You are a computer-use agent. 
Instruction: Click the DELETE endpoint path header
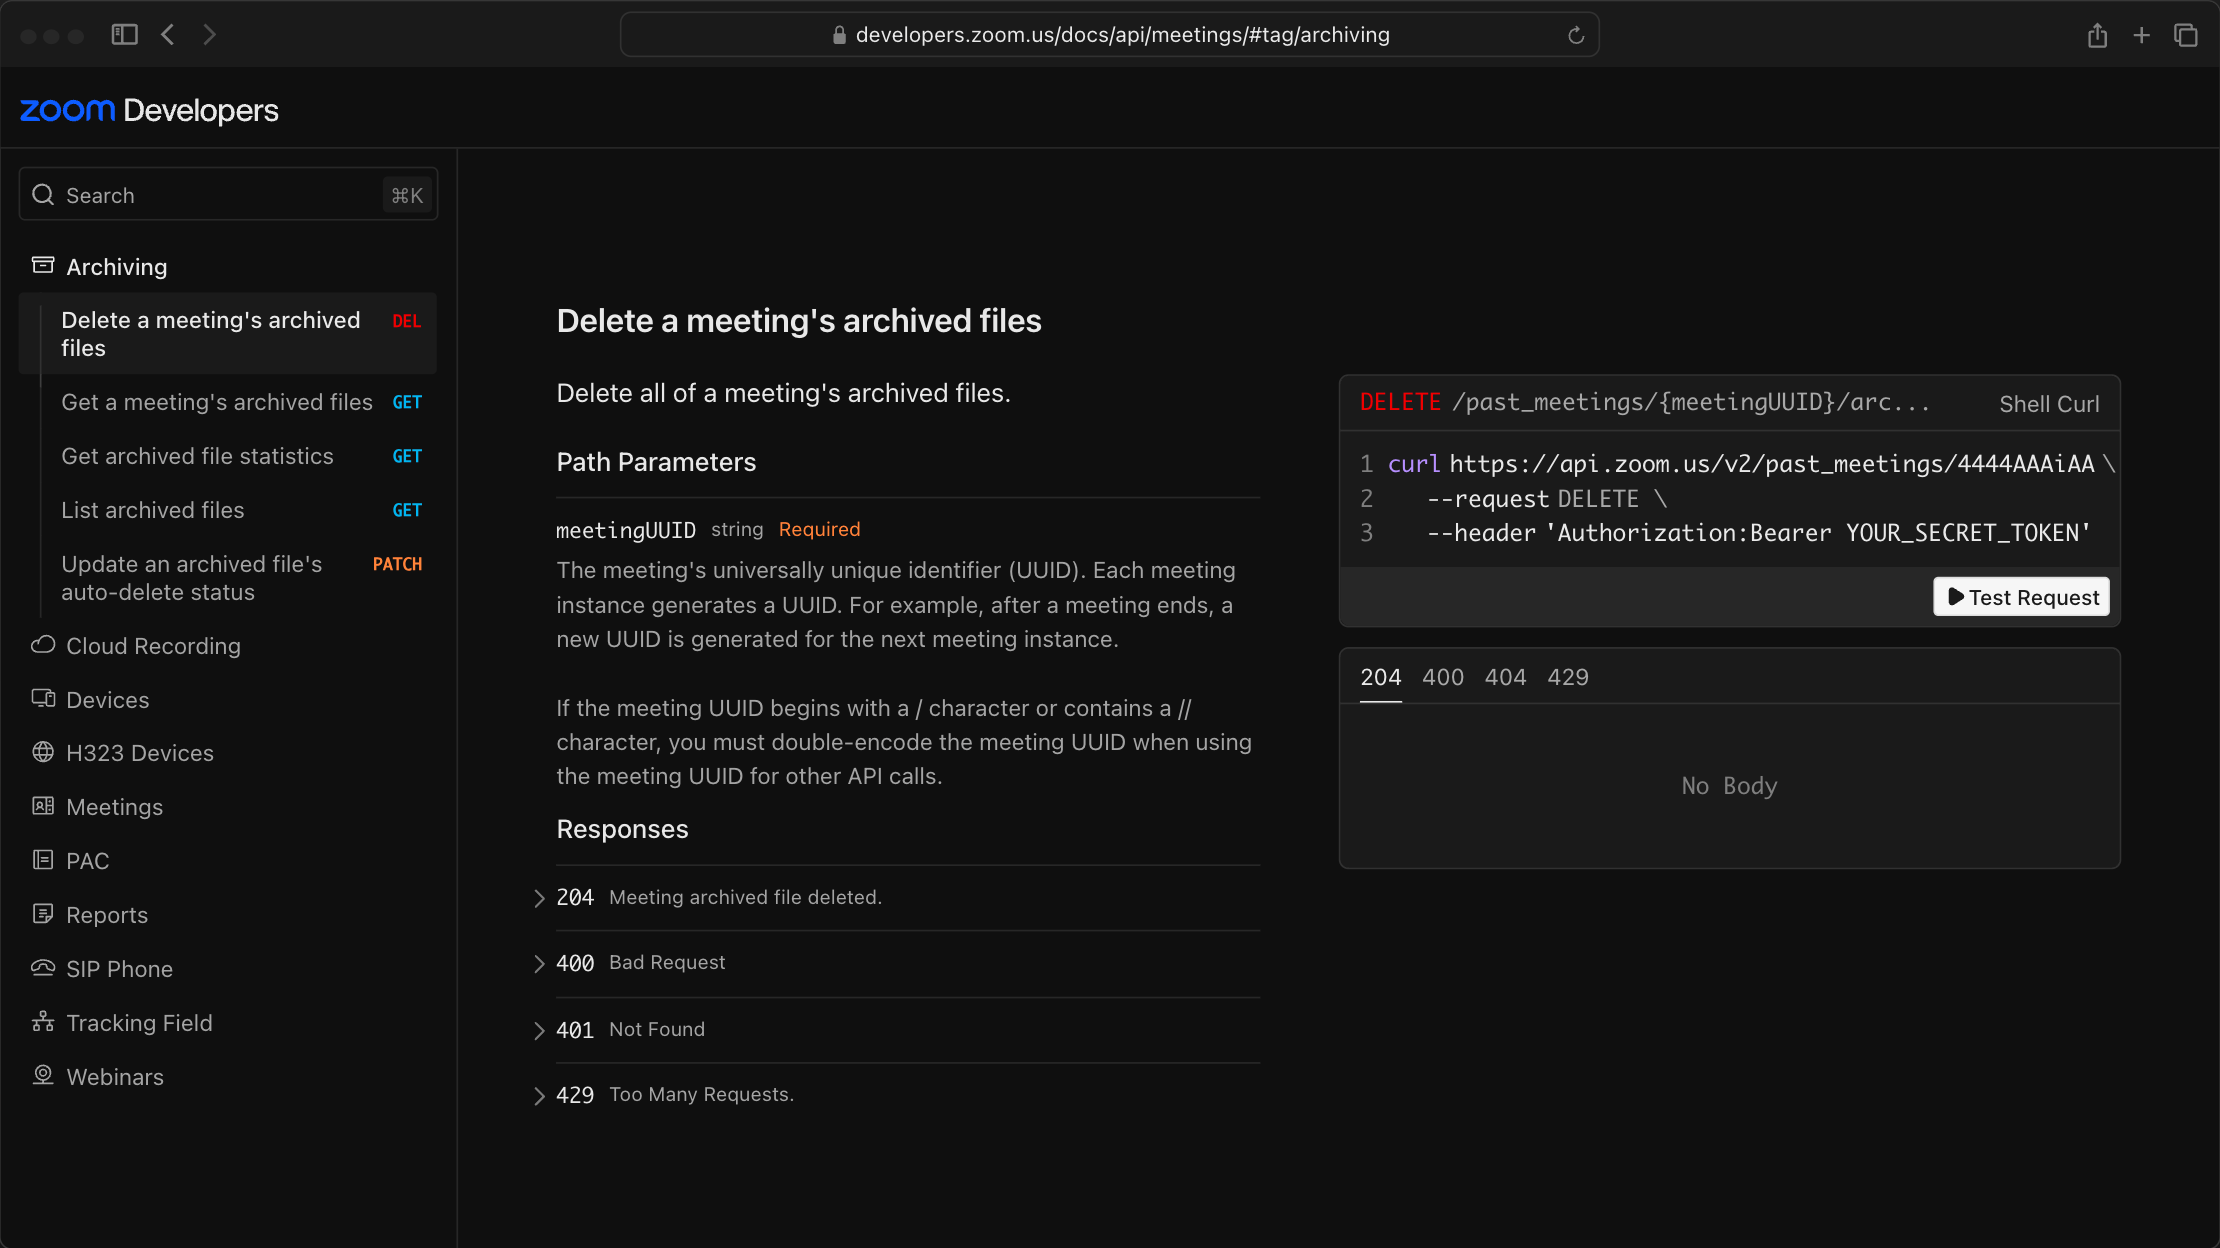(1644, 403)
